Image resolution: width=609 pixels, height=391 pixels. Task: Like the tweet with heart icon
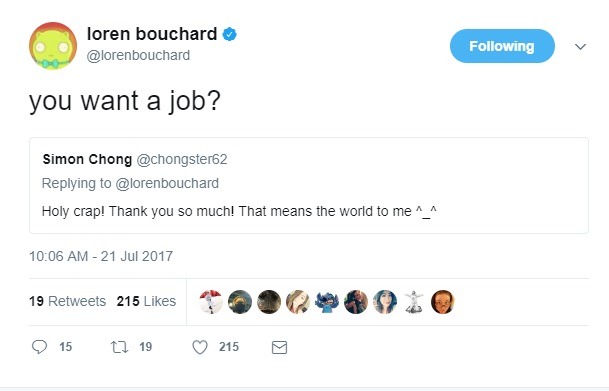(x=200, y=347)
